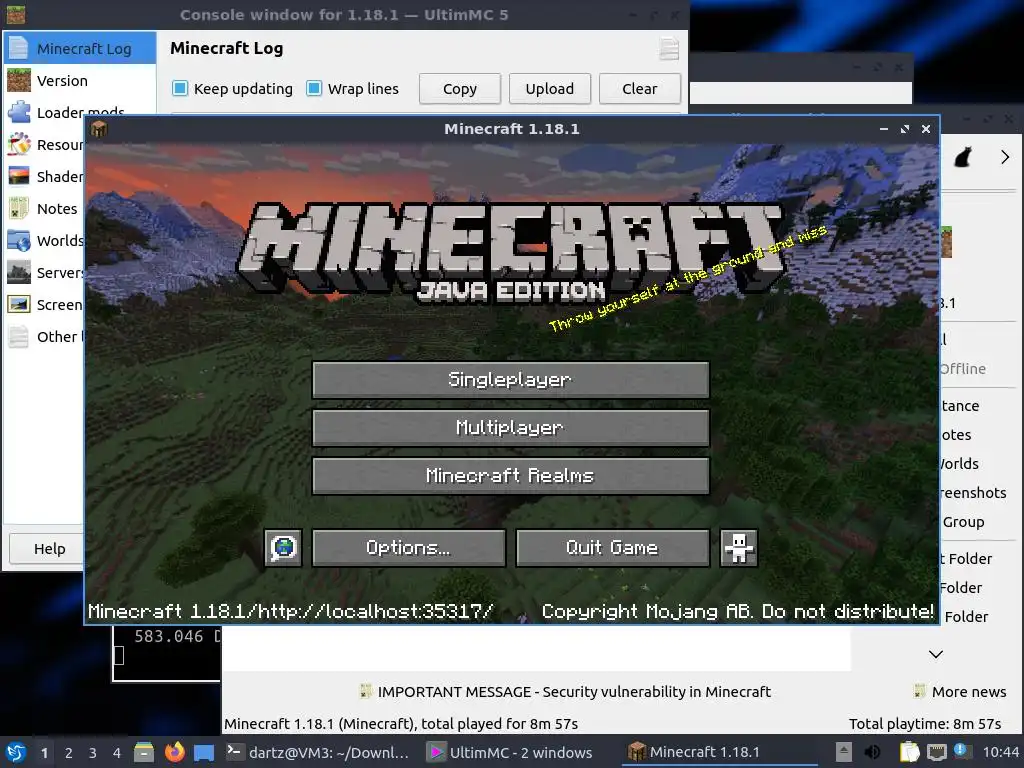Switch to the dartz@VM3 terminal taskbar entry
This screenshot has height=768, width=1024.
317,753
